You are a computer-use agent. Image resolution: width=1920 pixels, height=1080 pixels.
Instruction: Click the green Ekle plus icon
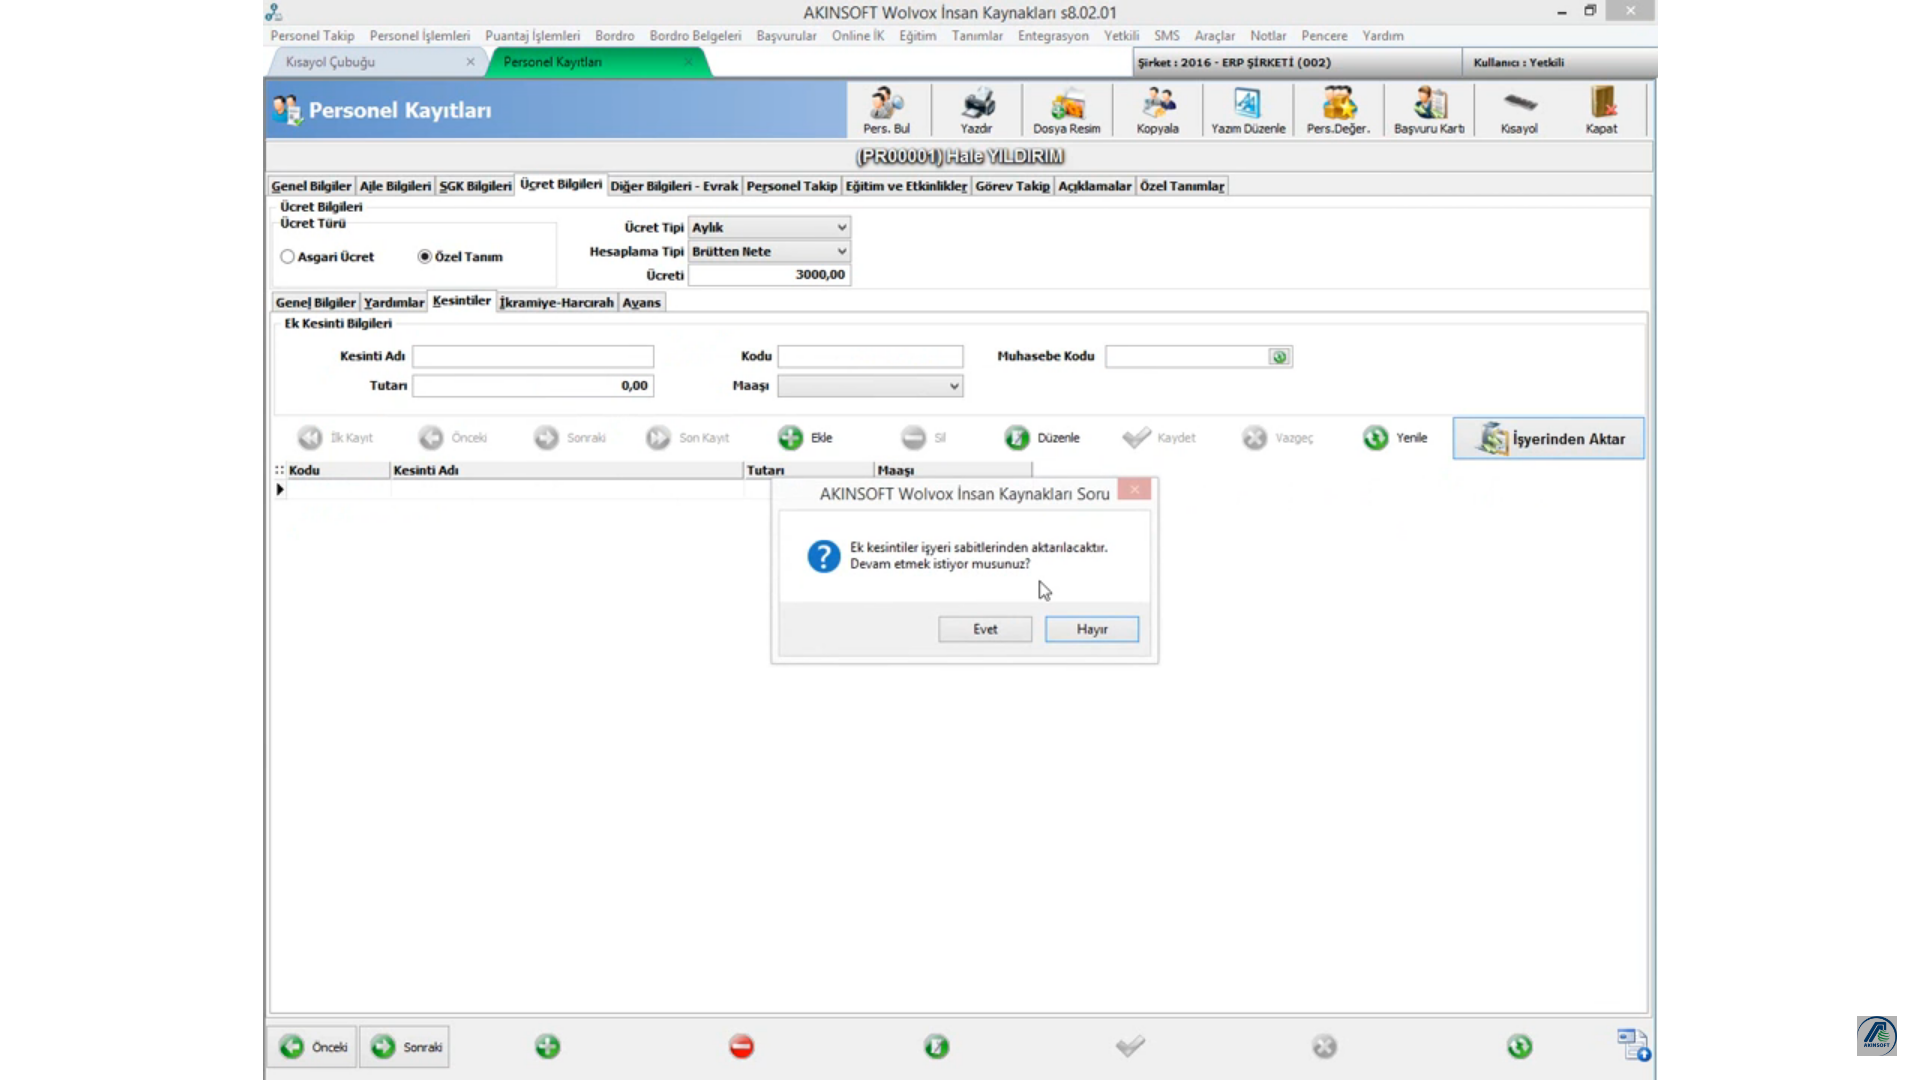(x=790, y=438)
